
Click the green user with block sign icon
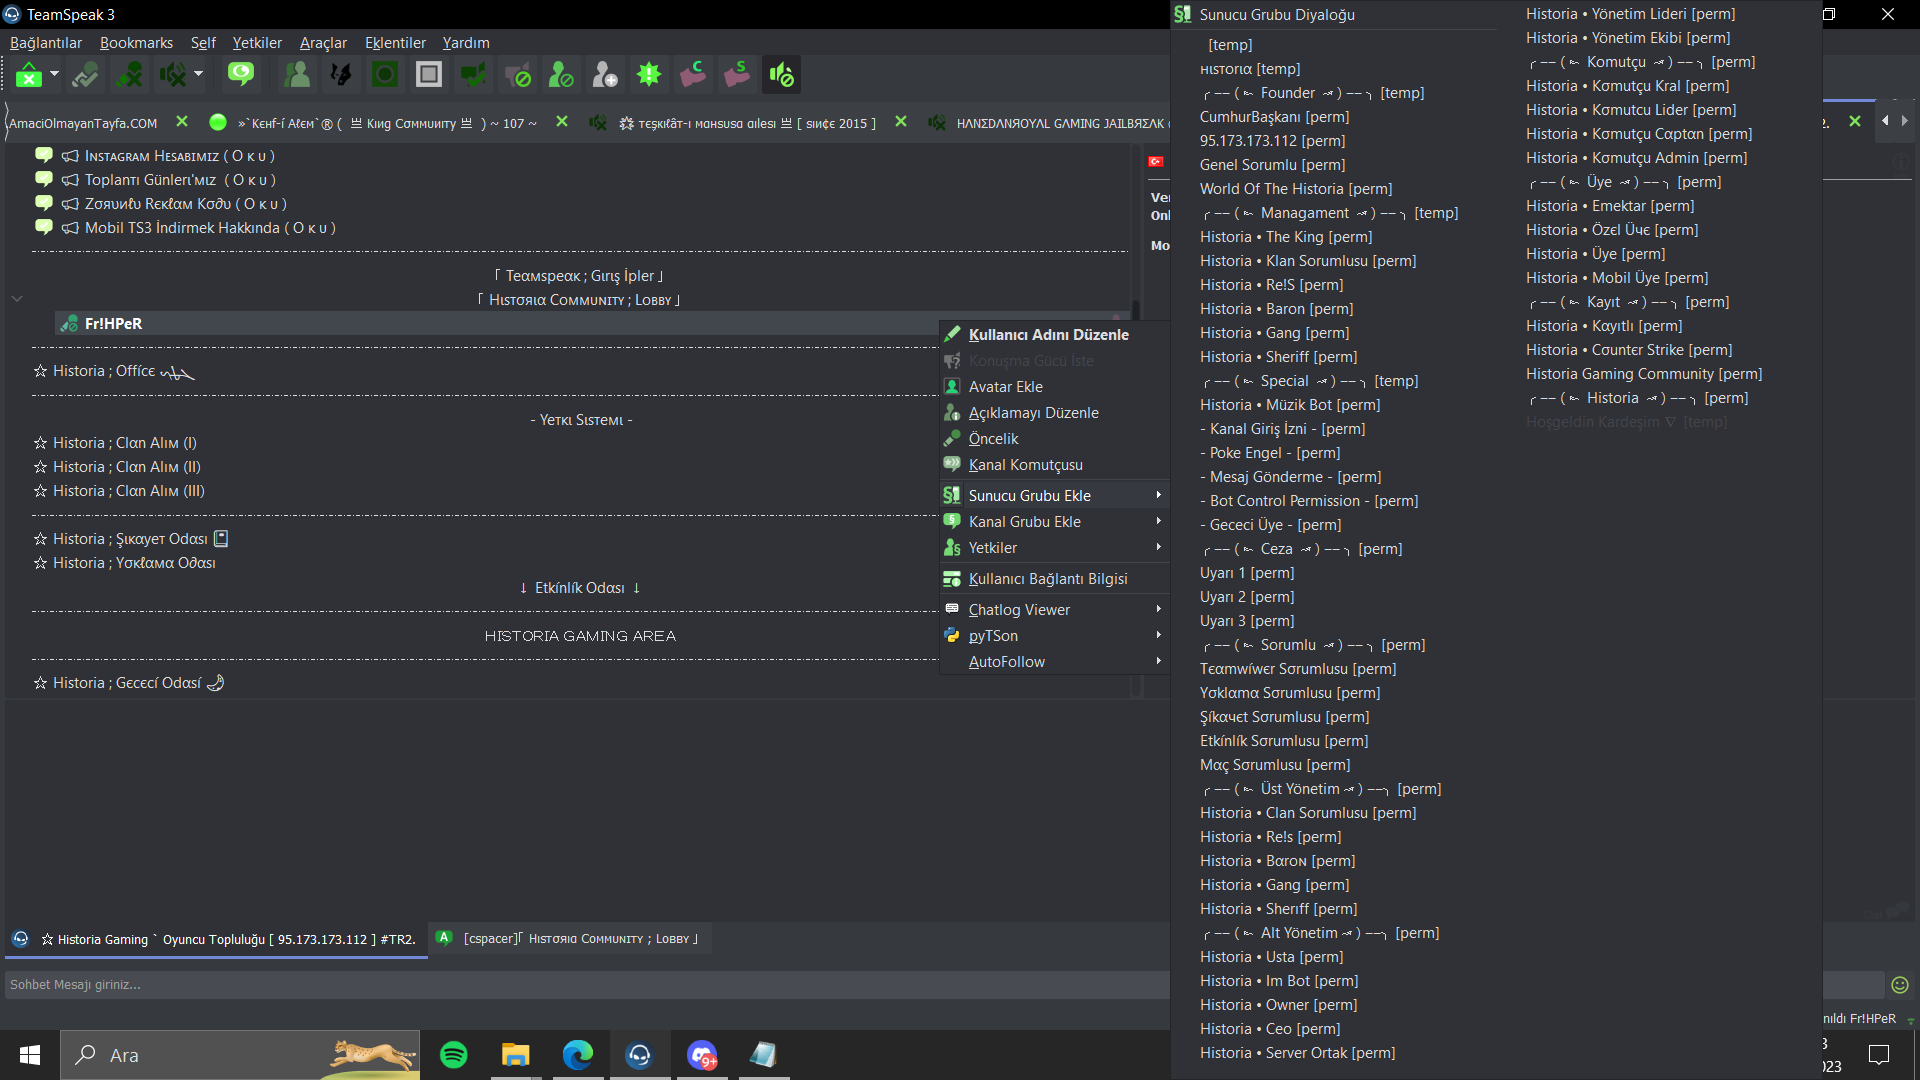pyautogui.click(x=561, y=75)
